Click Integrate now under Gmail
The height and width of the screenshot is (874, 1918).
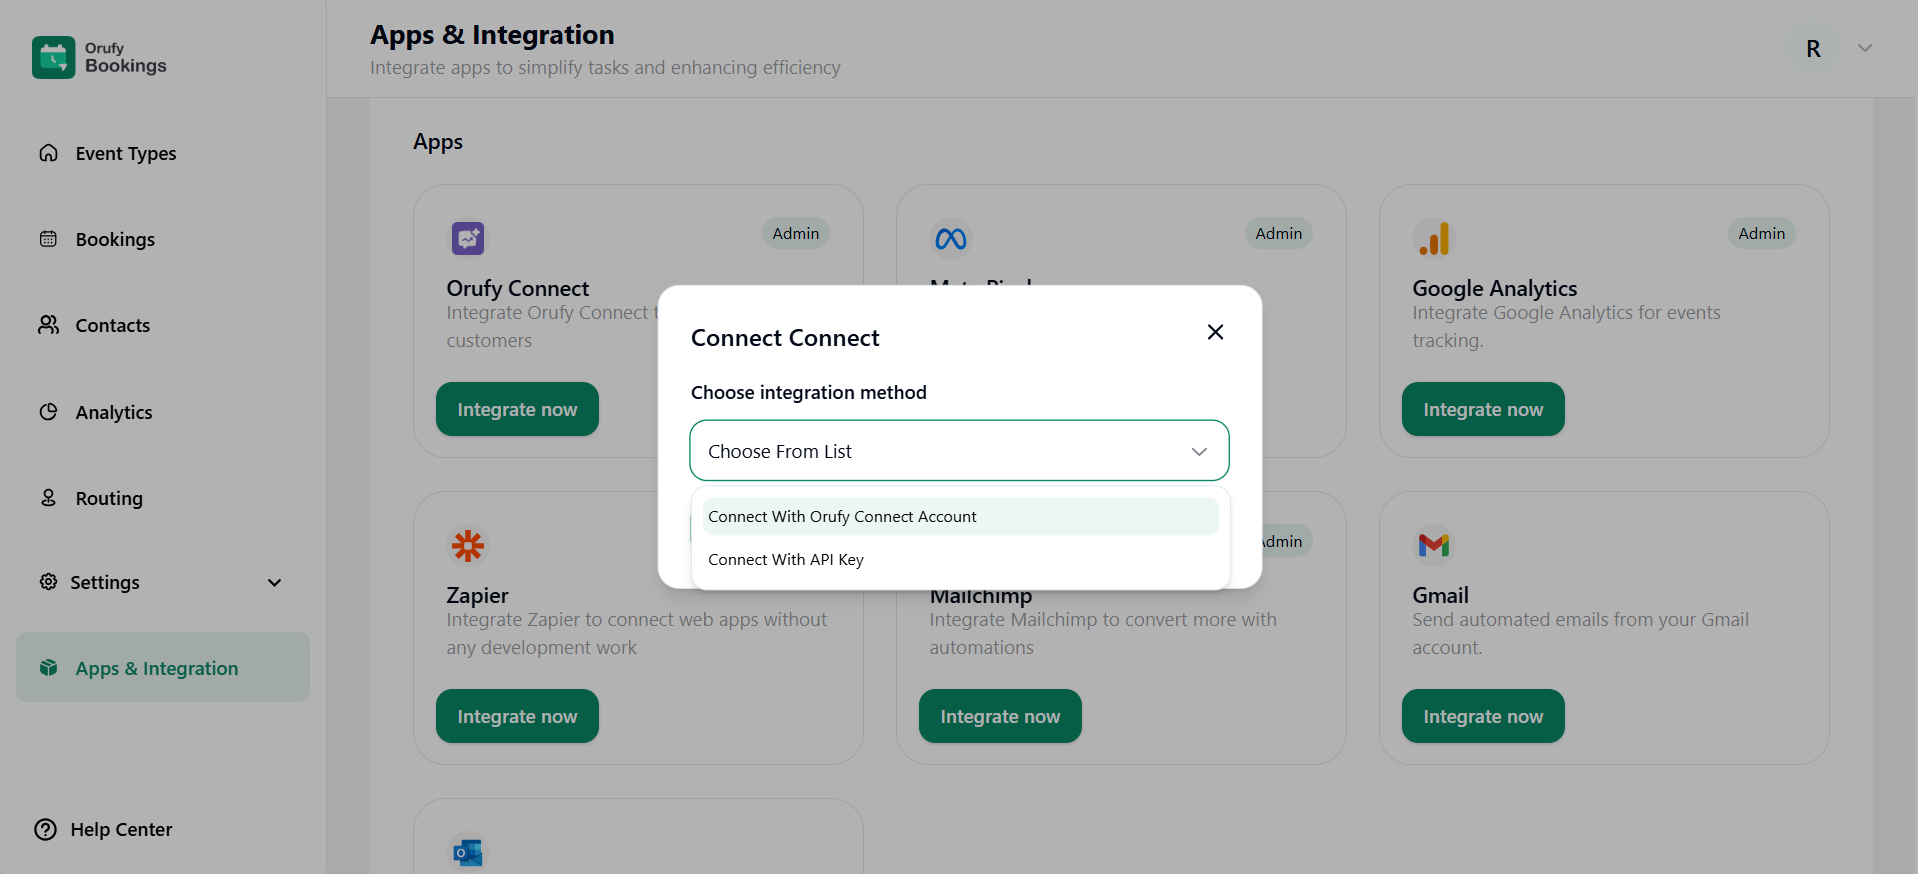tap(1482, 716)
